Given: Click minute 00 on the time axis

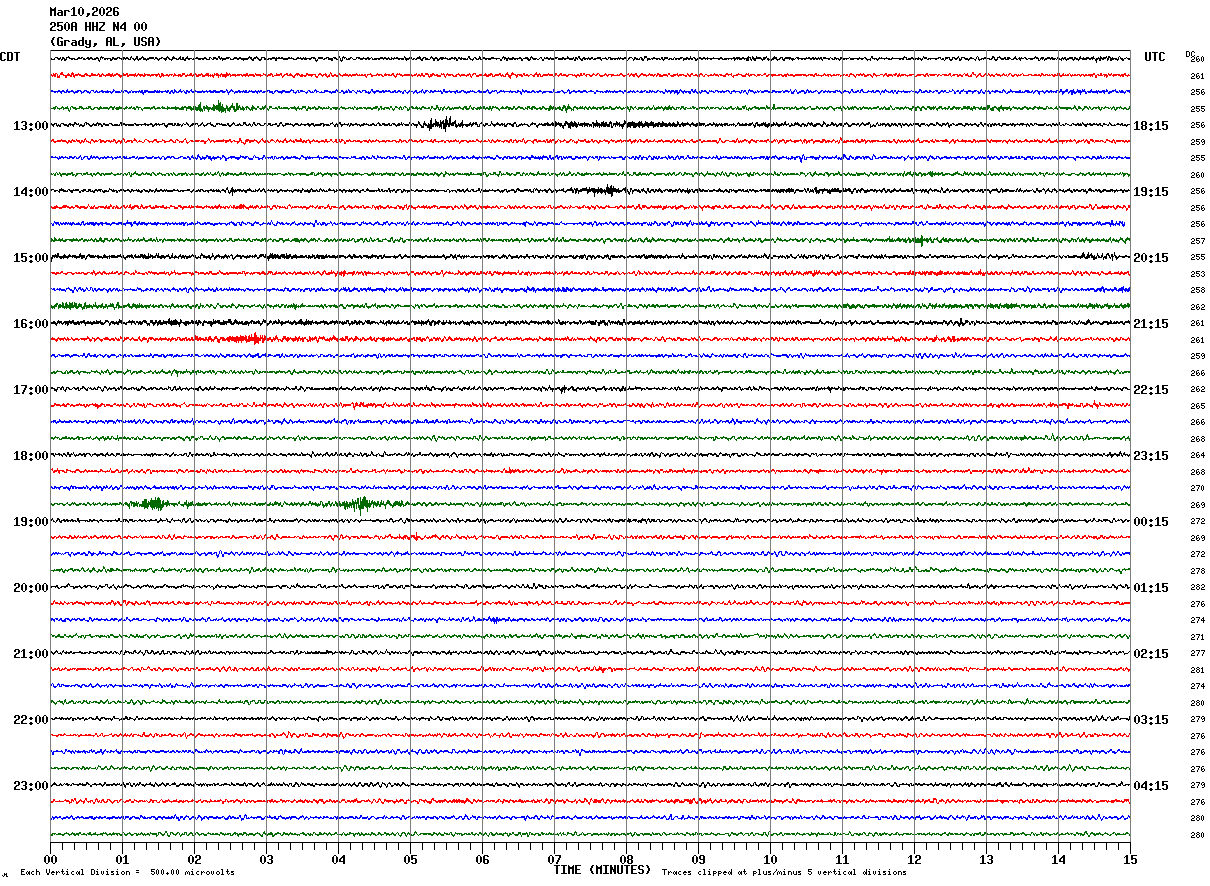Looking at the screenshot, I should click(x=50, y=859).
